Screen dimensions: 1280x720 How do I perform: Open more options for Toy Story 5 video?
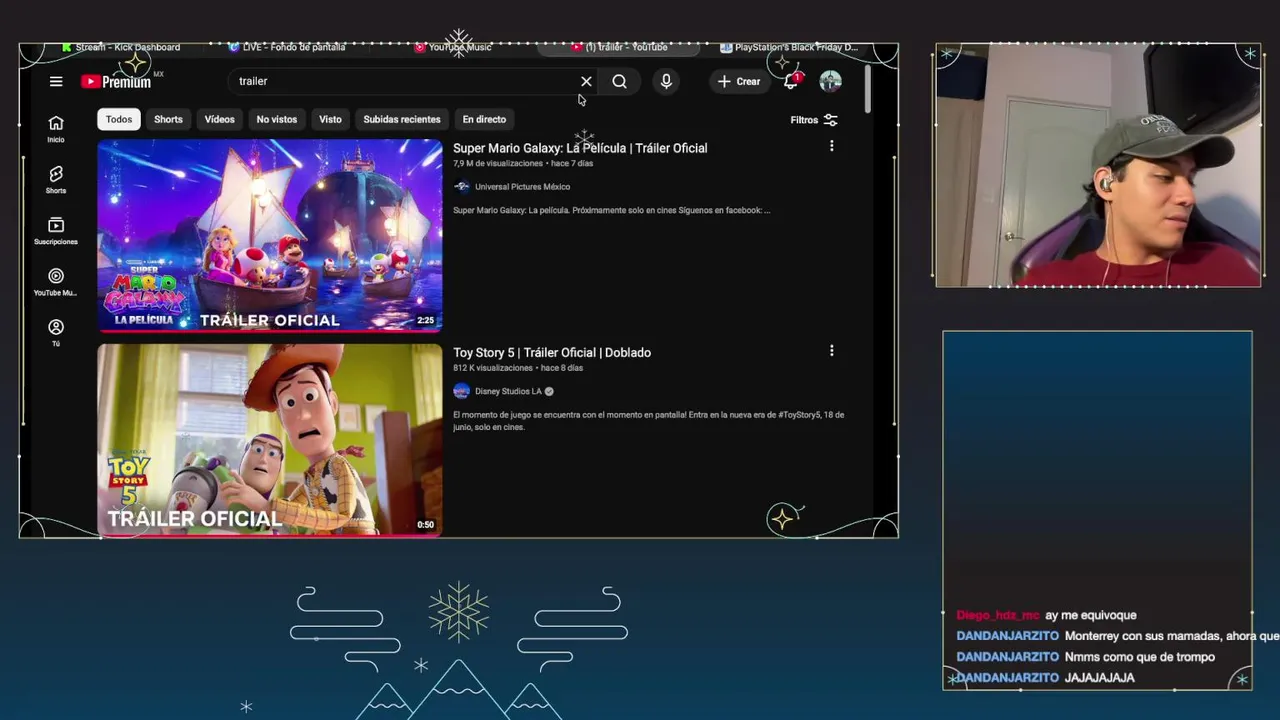click(831, 351)
